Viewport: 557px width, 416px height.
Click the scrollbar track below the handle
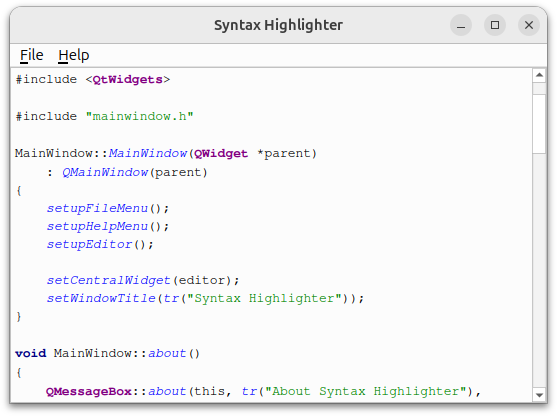tap(539, 271)
